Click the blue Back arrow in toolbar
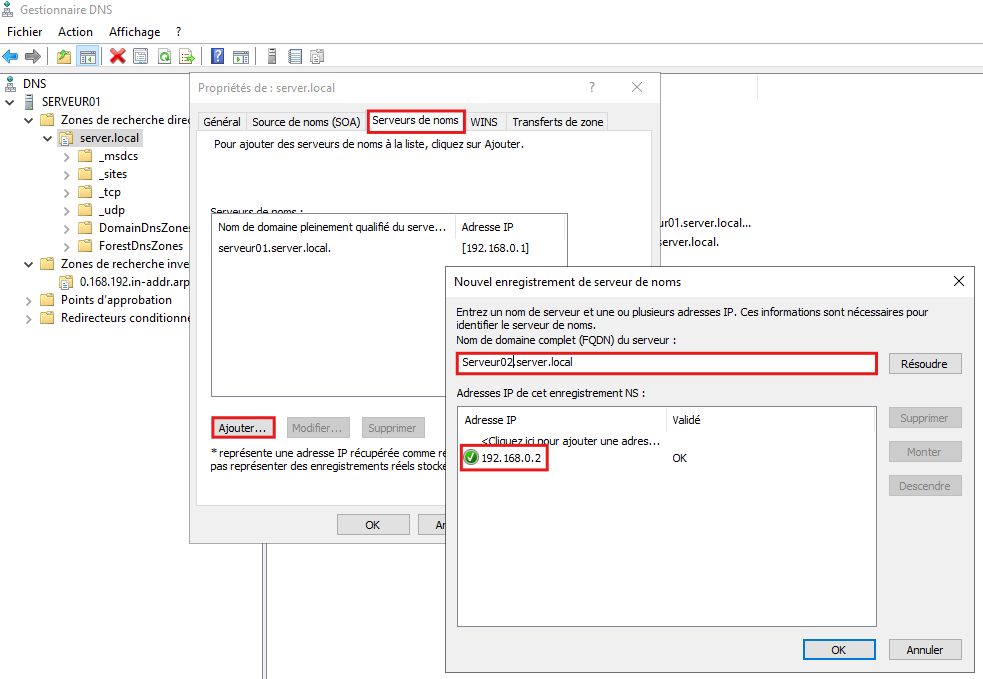This screenshot has height=679, width=983. click(11, 57)
